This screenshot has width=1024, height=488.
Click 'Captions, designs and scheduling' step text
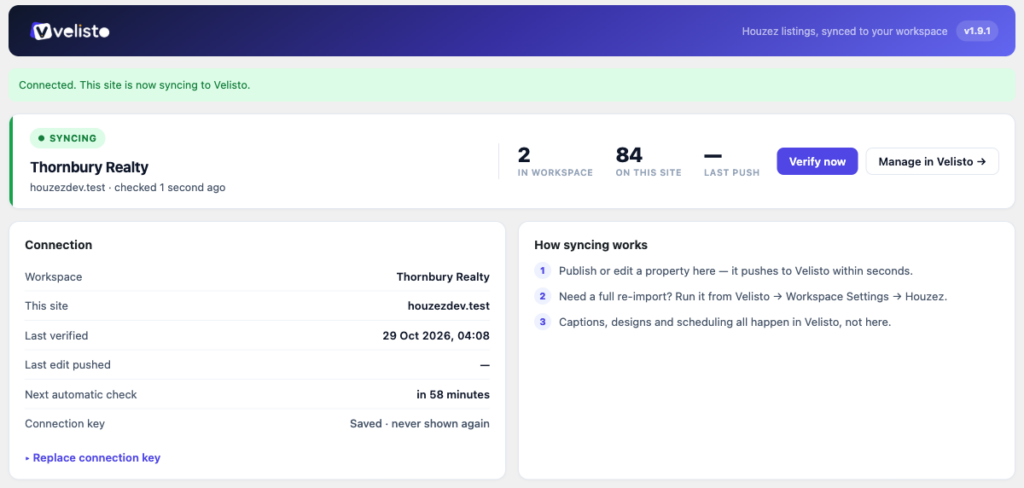pos(725,322)
